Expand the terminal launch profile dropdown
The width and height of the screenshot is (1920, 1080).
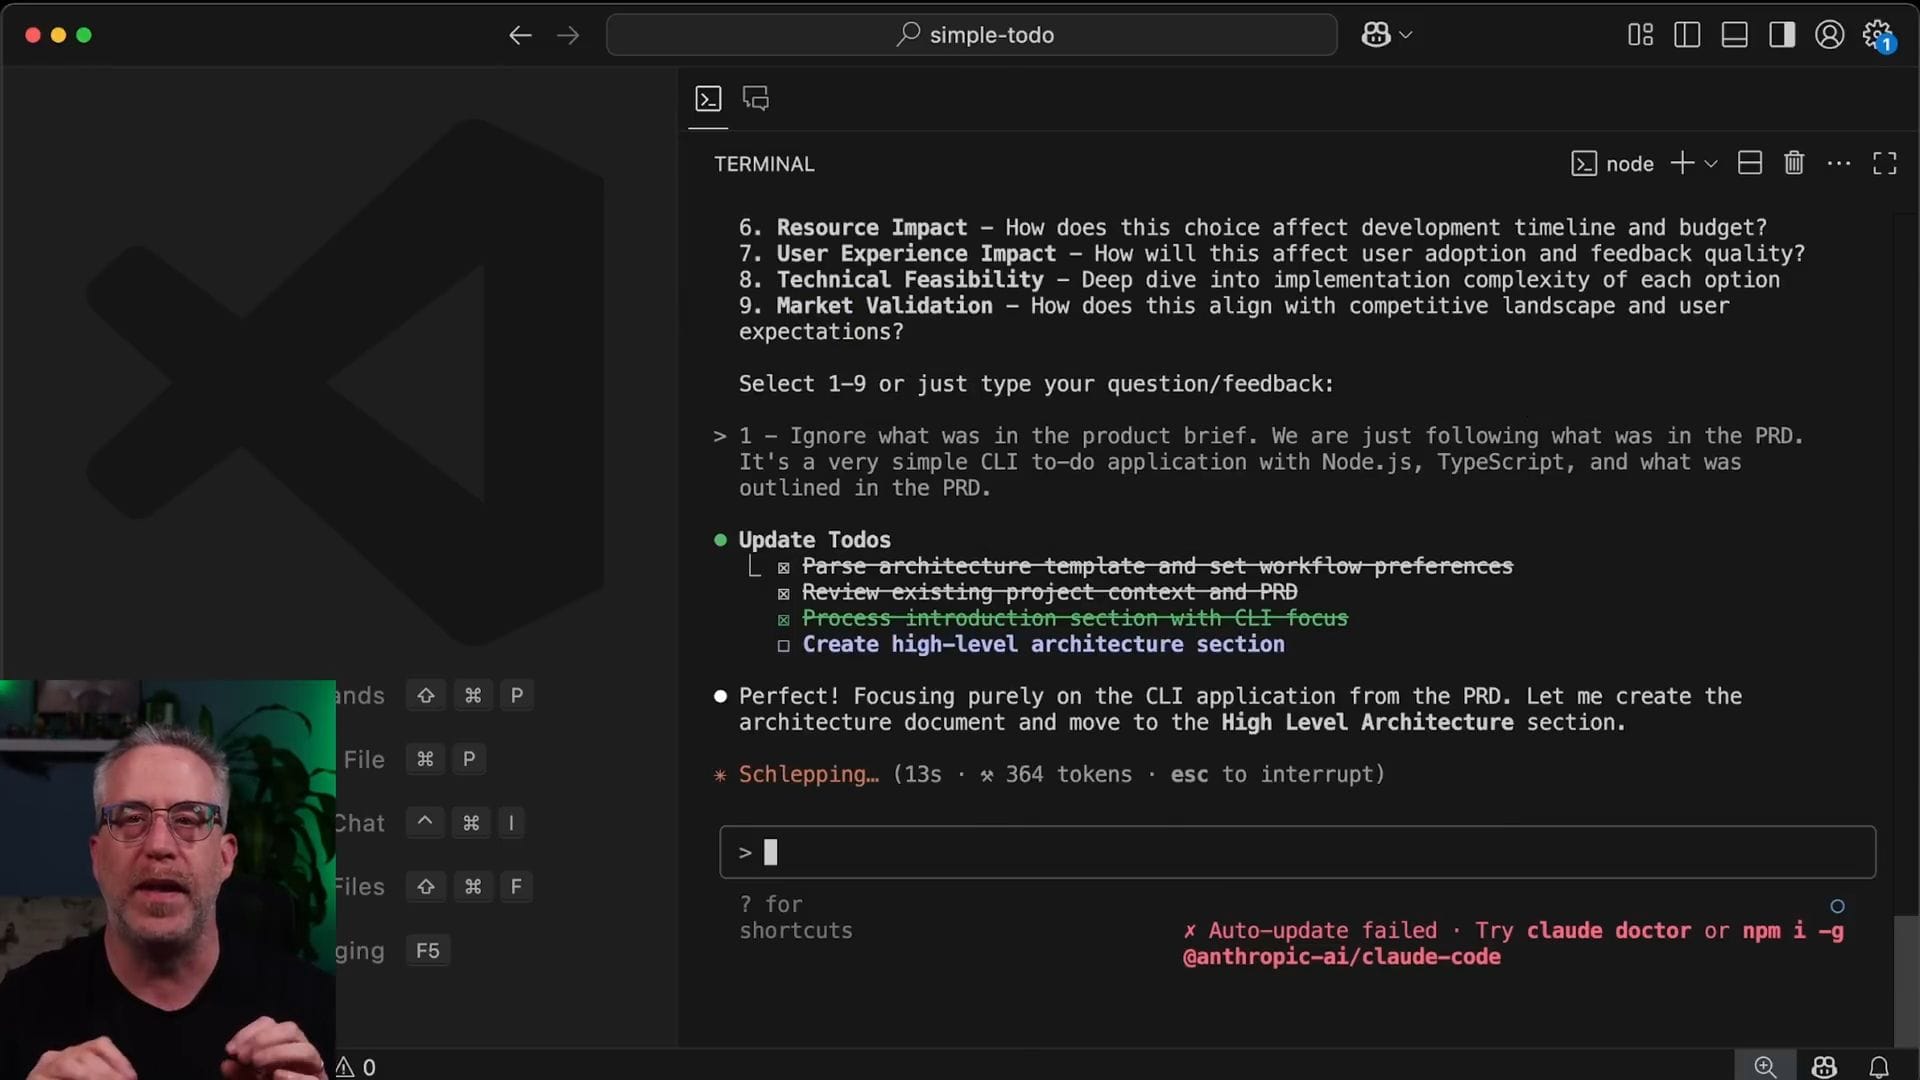coord(1711,163)
